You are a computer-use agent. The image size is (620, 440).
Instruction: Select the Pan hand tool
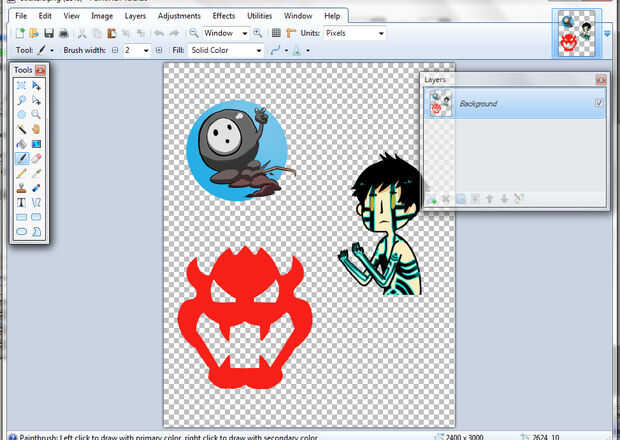(36, 129)
